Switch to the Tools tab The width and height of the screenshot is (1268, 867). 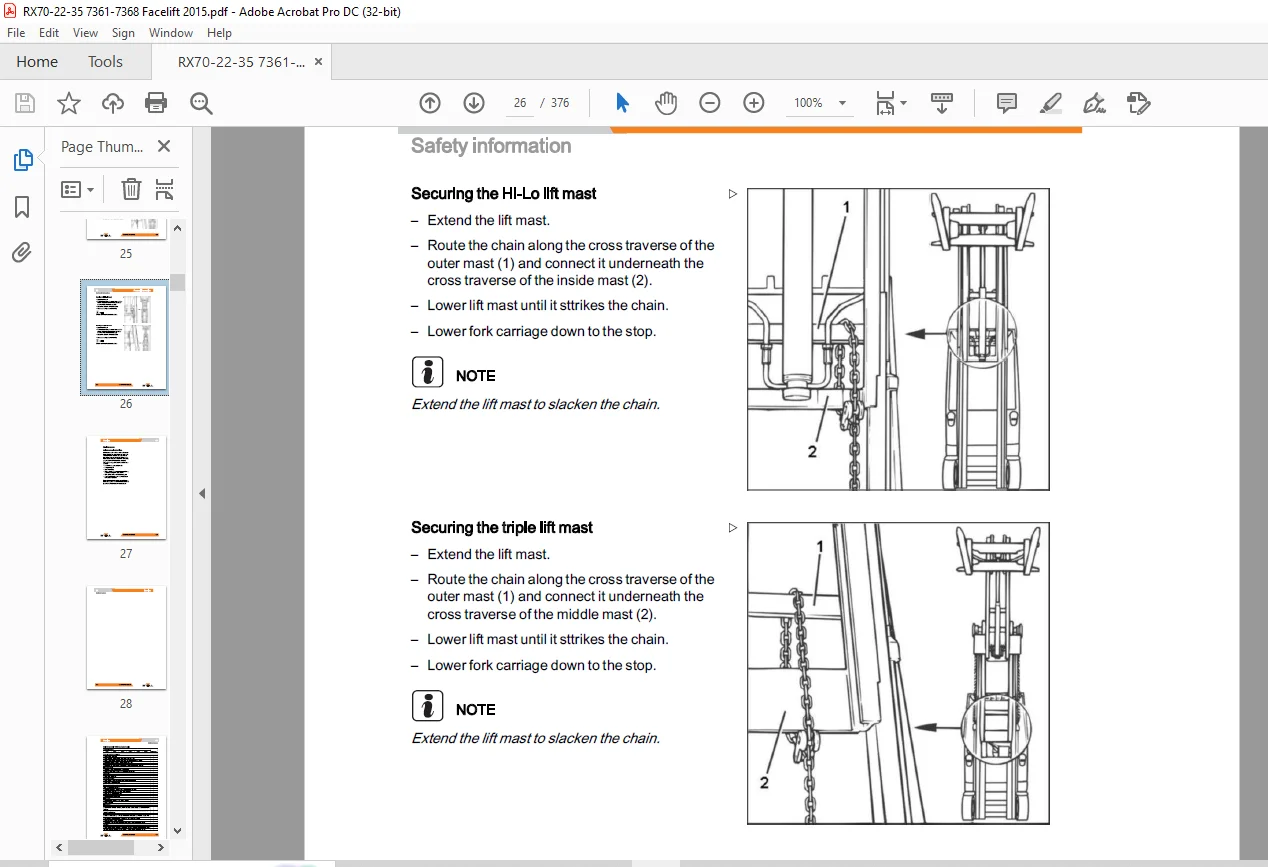pyautogui.click(x=105, y=62)
